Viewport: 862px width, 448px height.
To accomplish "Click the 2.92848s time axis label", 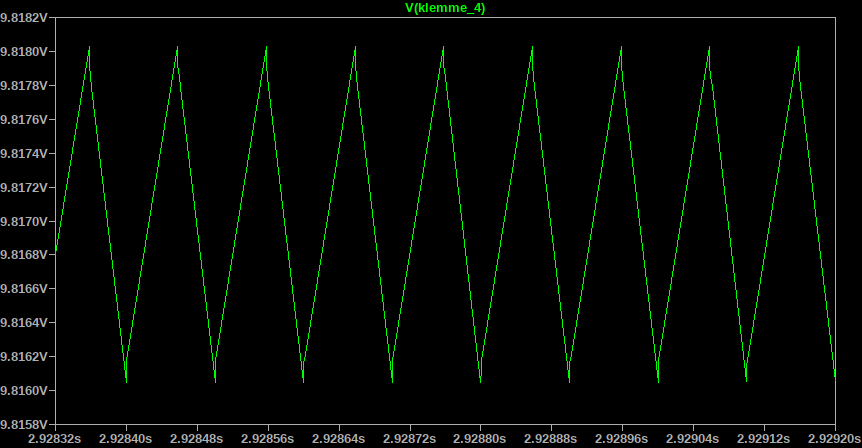I will pos(197,439).
